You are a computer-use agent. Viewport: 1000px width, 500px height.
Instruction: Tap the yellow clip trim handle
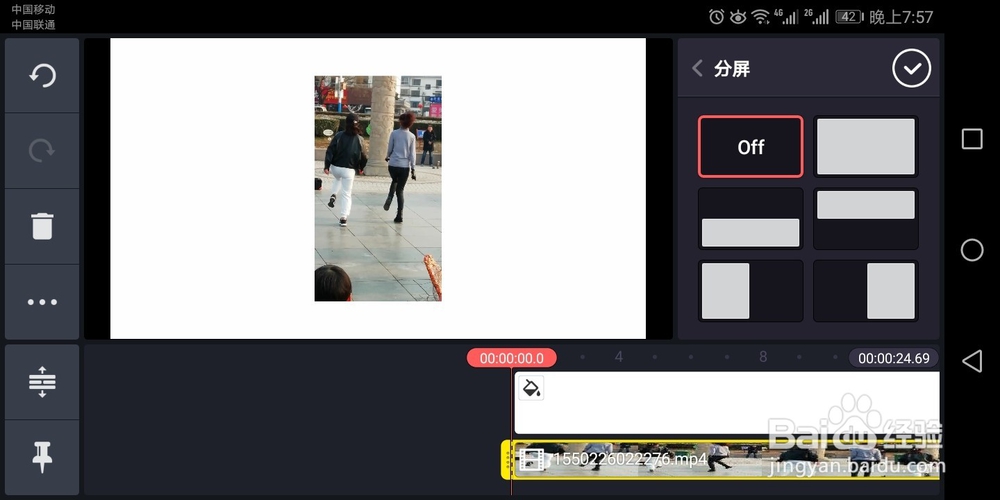[506, 459]
